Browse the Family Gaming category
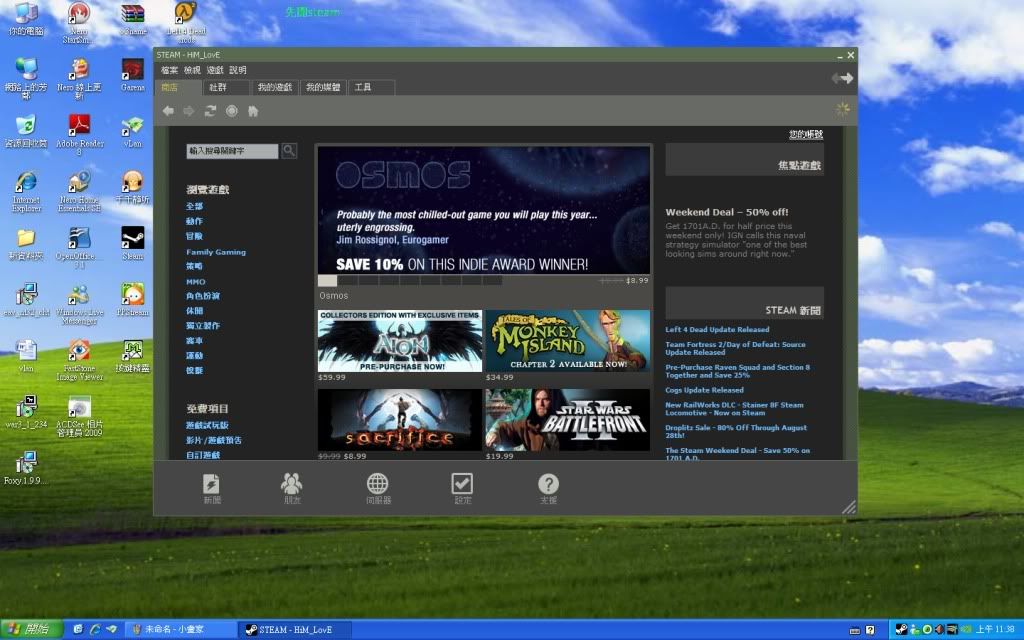The height and width of the screenshot is (640, 1024). [x=216, y=251]
